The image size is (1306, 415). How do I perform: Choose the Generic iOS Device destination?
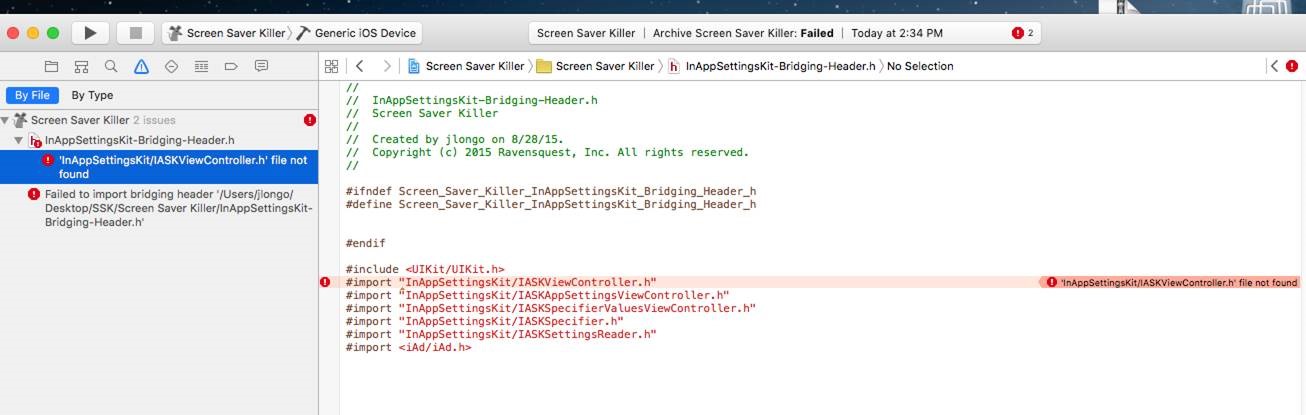356,33
